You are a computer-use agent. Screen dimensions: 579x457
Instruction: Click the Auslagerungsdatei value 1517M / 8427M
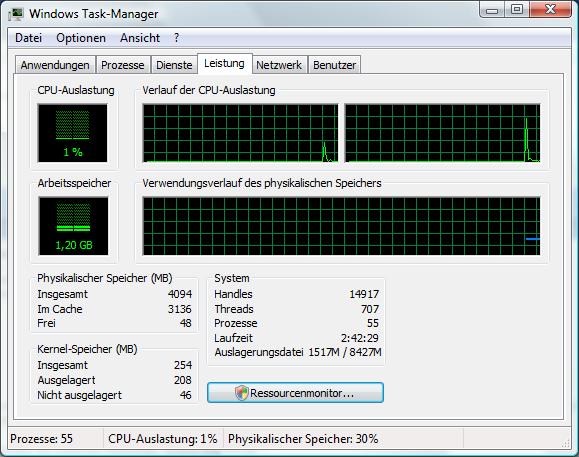tap(345, 352)
